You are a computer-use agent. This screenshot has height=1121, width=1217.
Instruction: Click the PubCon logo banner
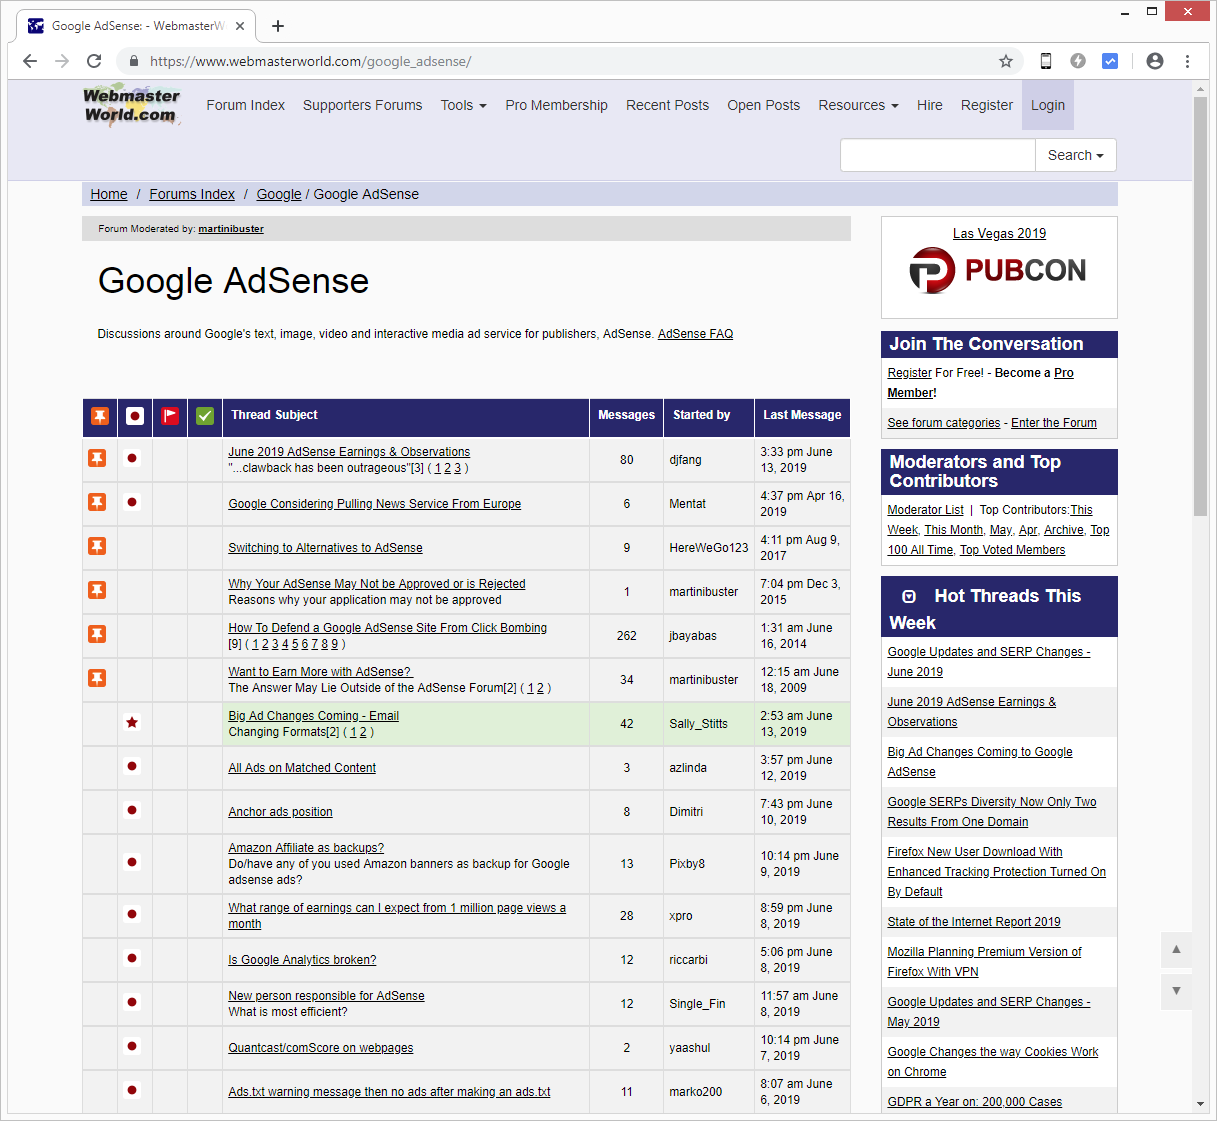[998, 271]
